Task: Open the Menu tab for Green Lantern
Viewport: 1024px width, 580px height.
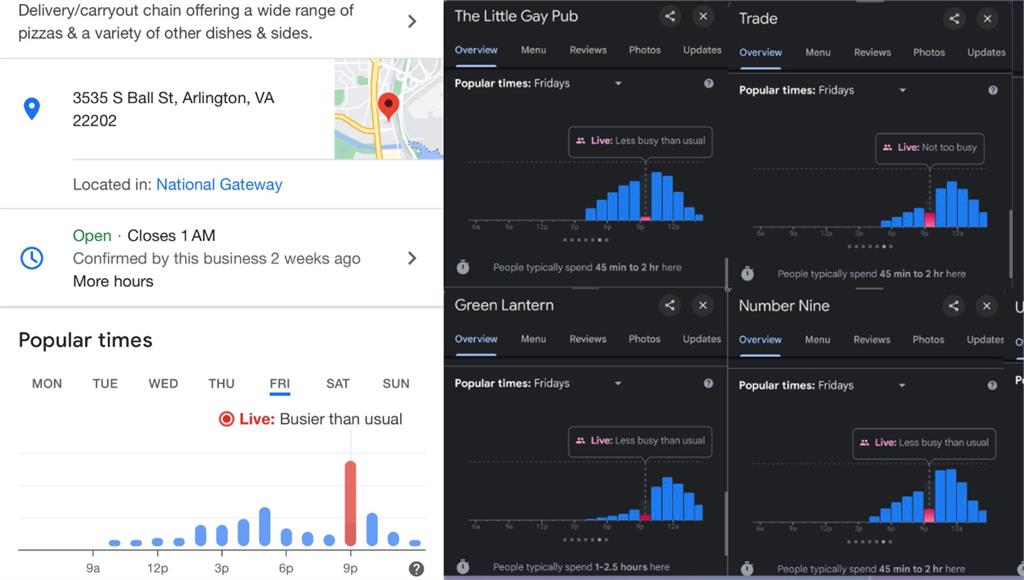Action: coord(534,339)
